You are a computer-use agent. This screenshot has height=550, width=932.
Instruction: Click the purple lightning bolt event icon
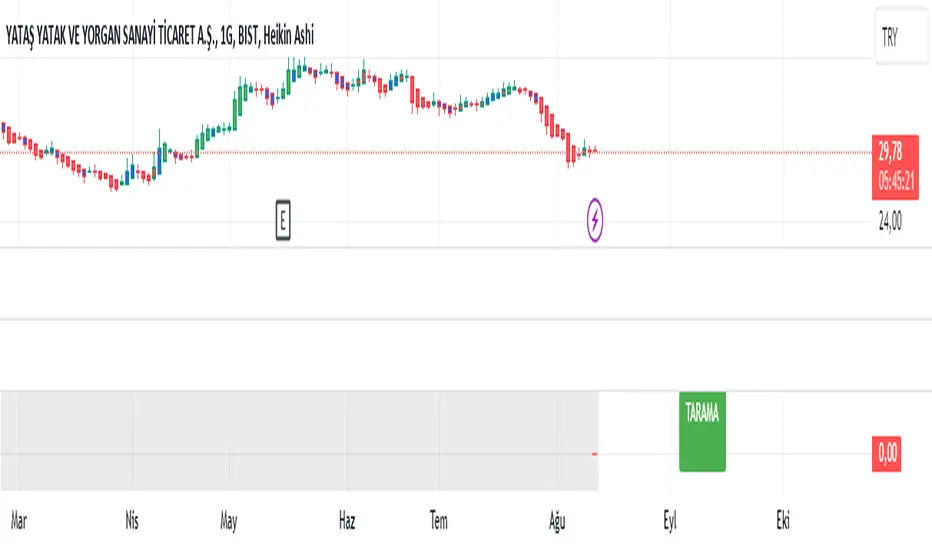(595, 220)
